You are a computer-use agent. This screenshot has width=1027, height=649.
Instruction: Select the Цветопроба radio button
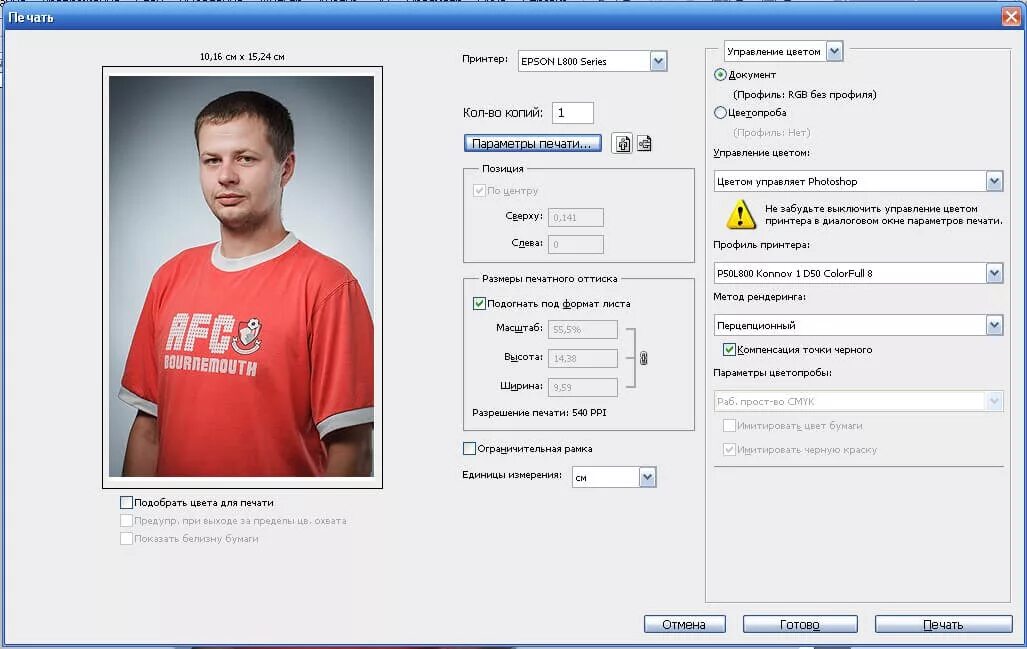click(720, 113)
